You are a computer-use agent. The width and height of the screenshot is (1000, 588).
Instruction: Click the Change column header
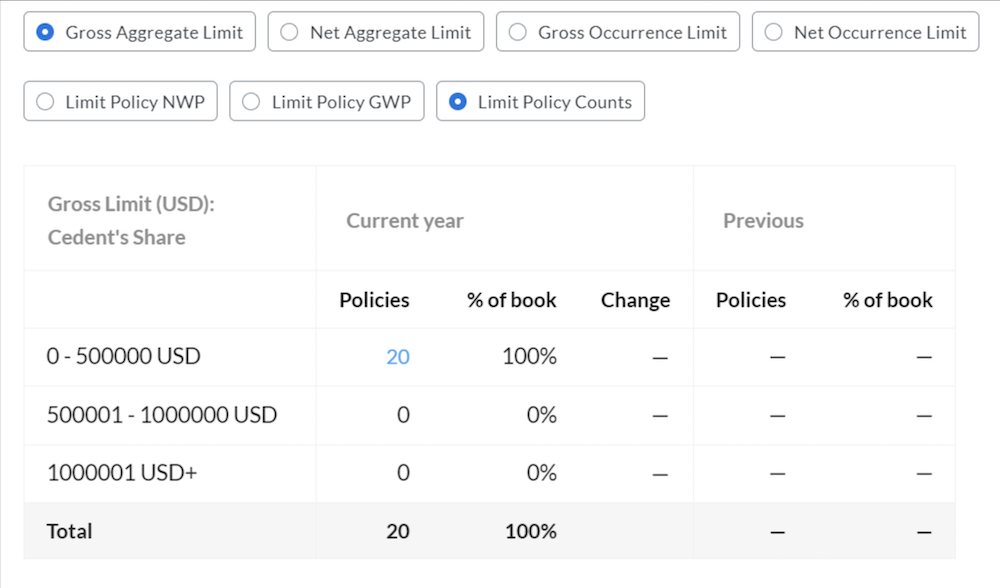[x=635, y=300]
